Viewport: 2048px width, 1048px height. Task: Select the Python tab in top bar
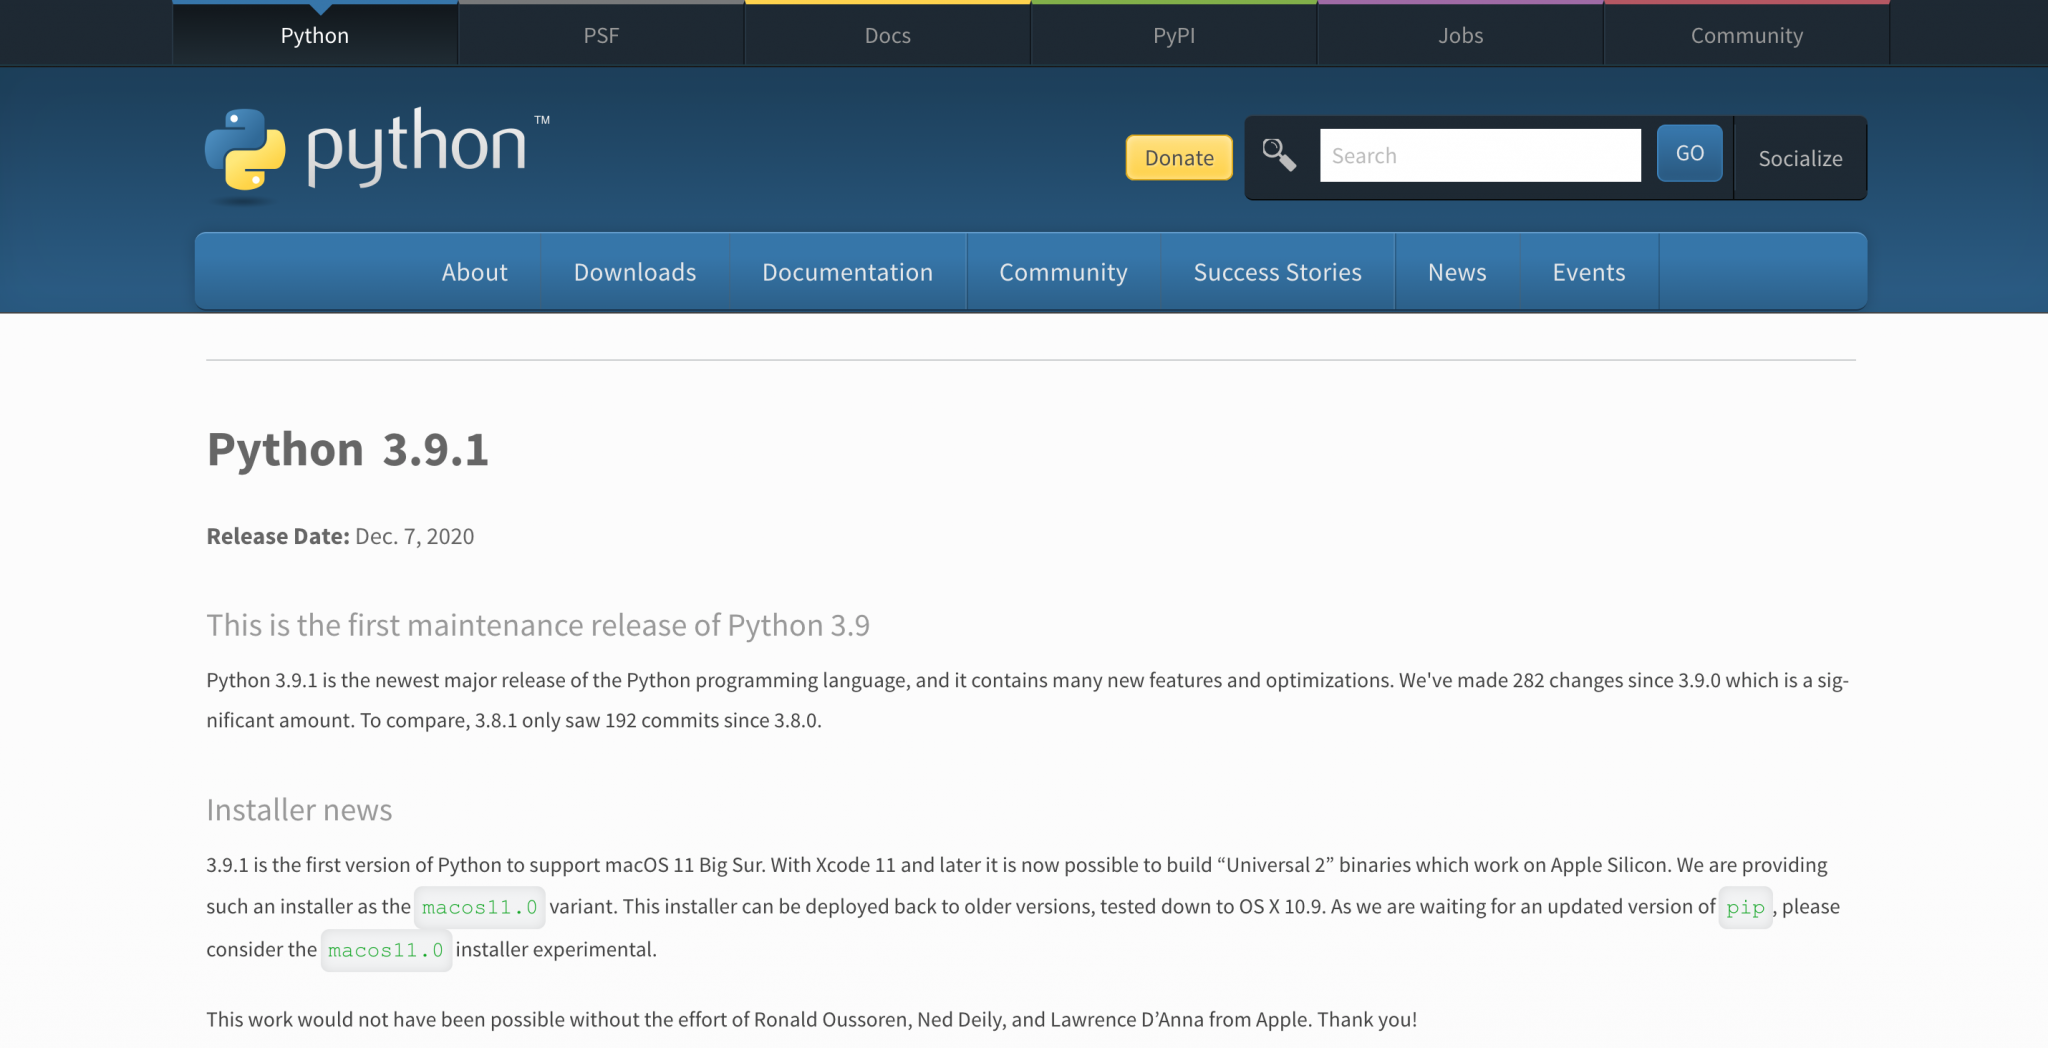314,34
